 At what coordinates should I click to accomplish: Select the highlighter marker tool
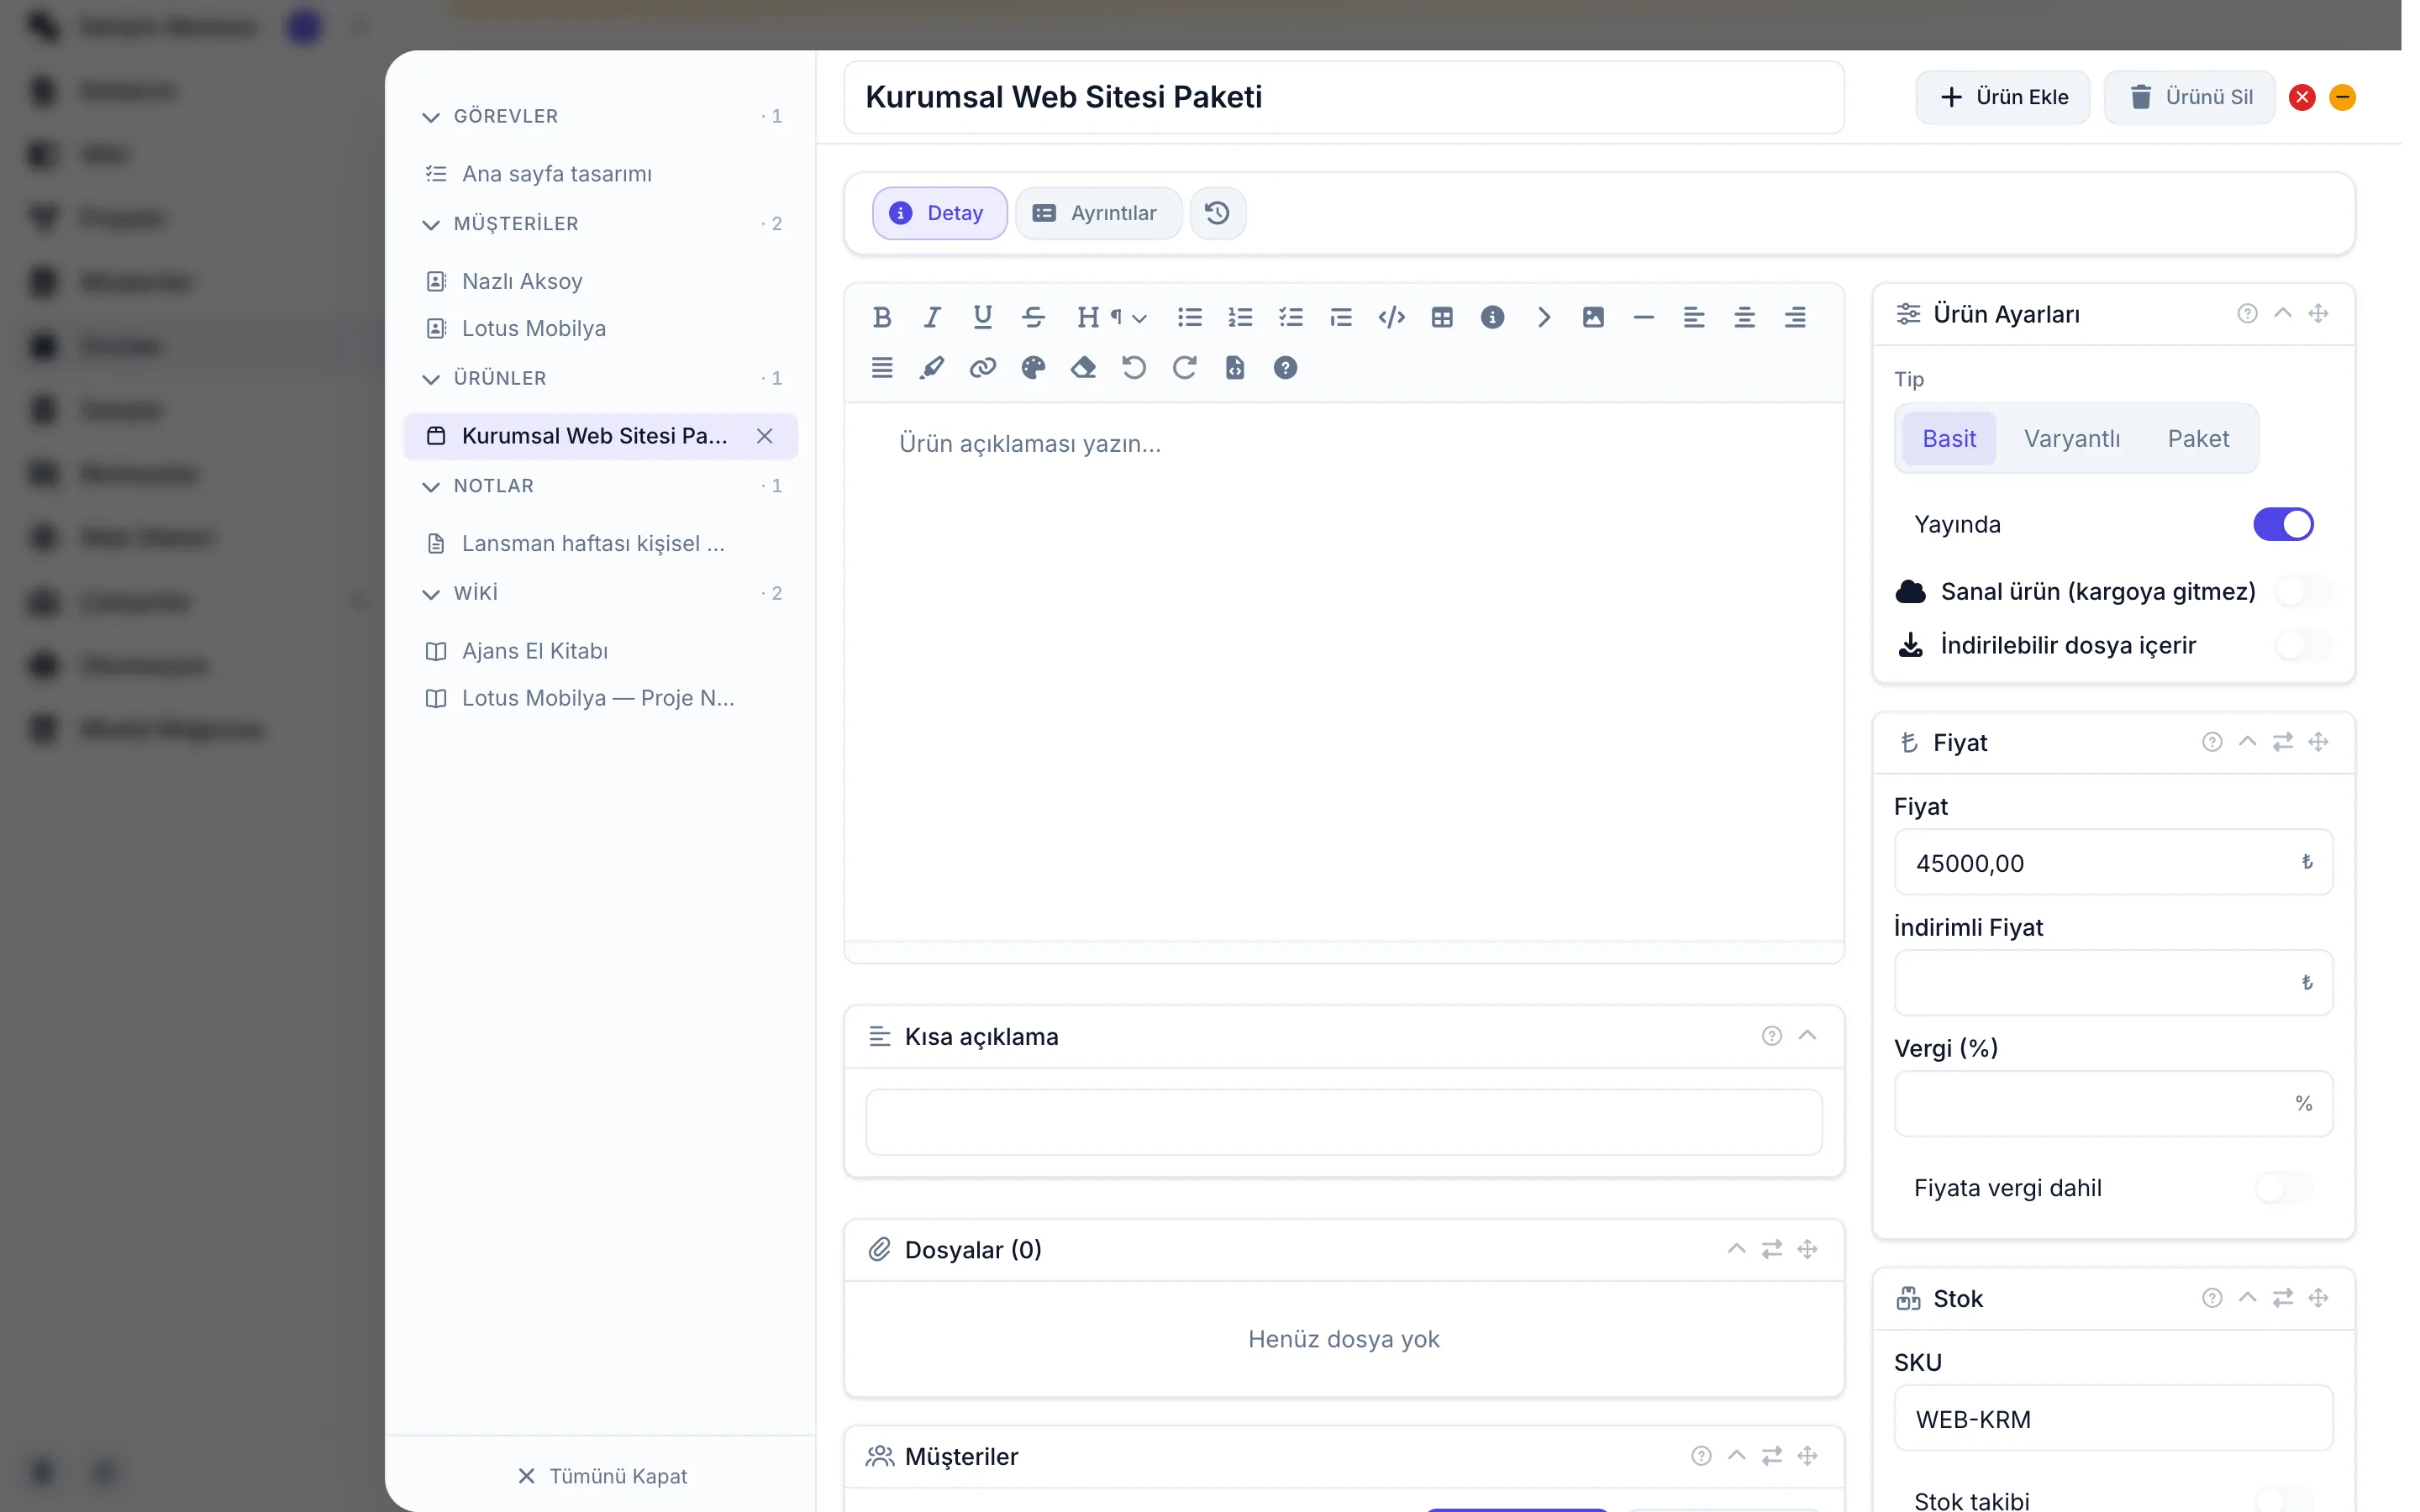932,368
